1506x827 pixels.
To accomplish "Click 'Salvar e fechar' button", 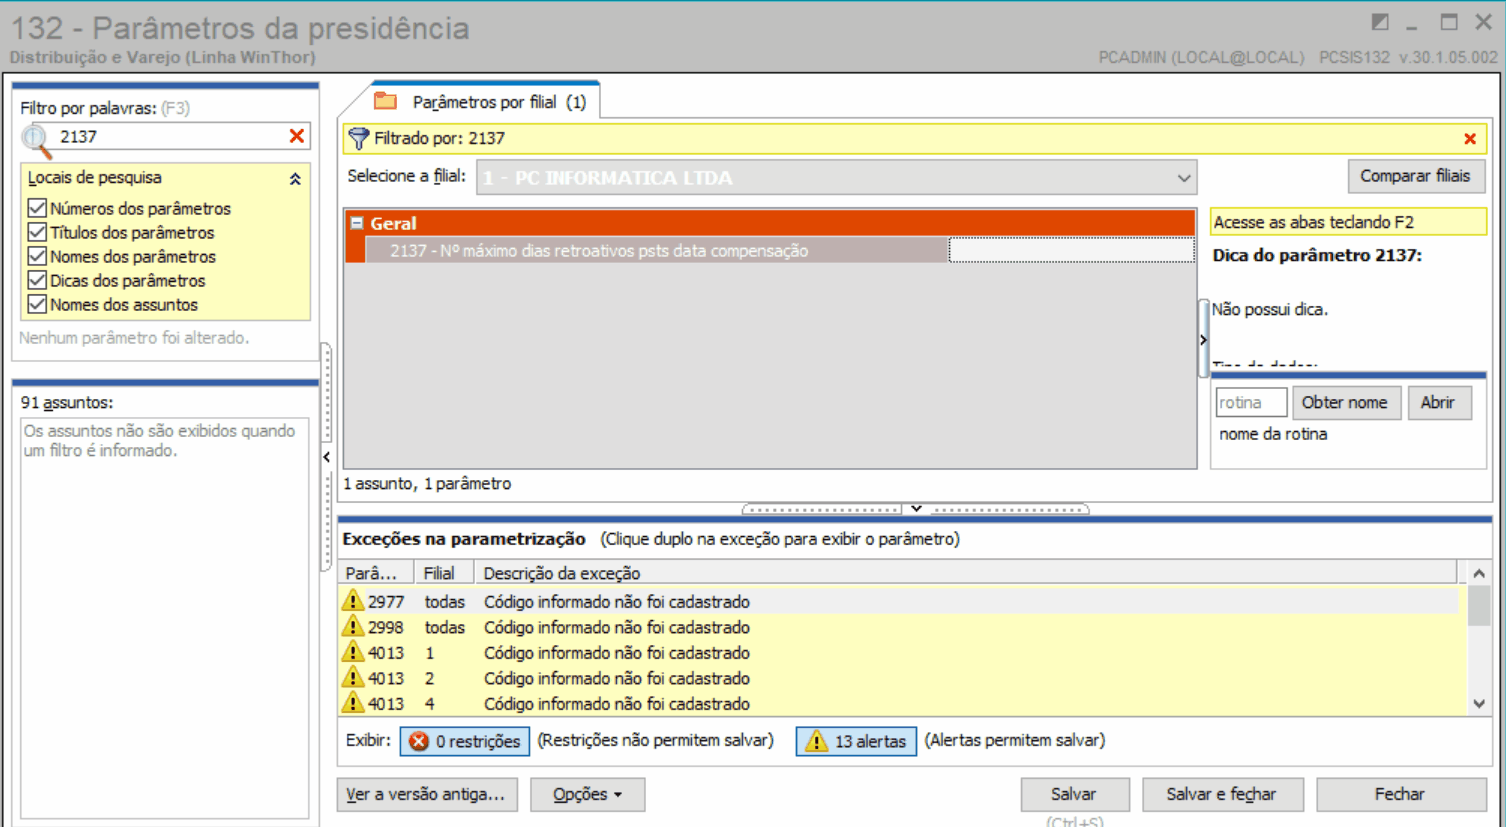I will 1222,794.
